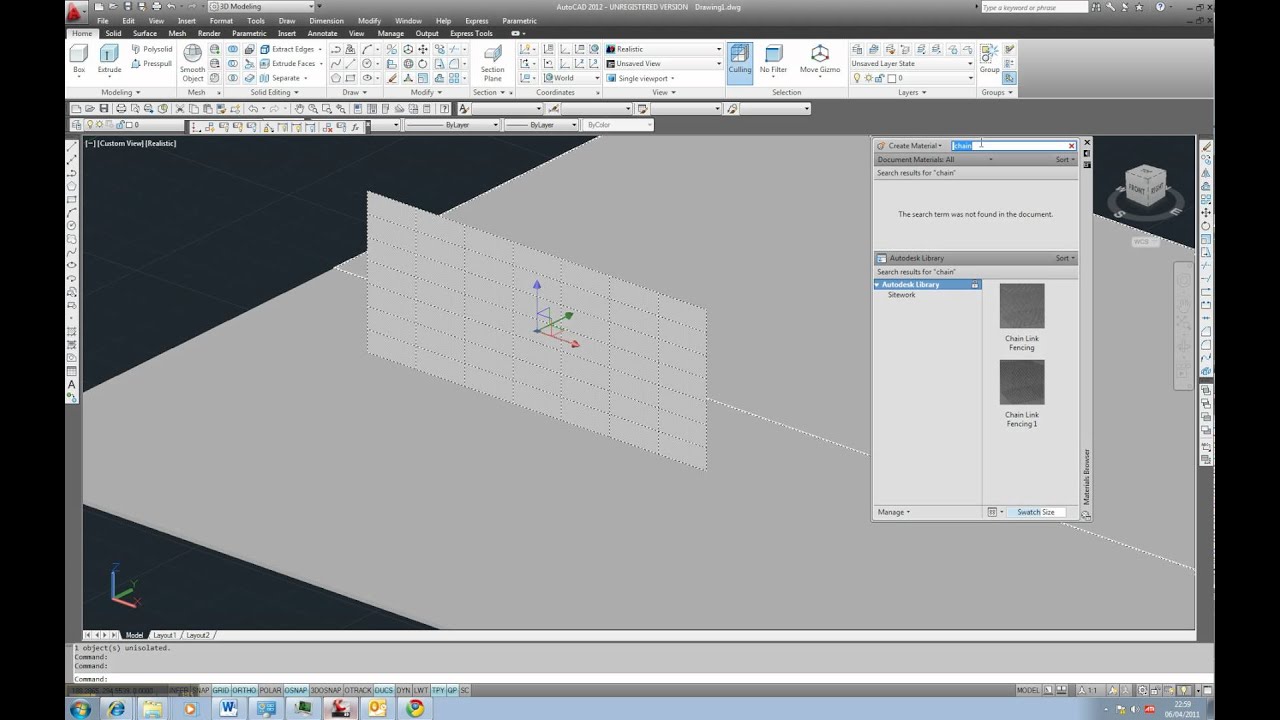Toggle DYN input in status bar
1280x720 pixels.
click(x=404, y=690)
